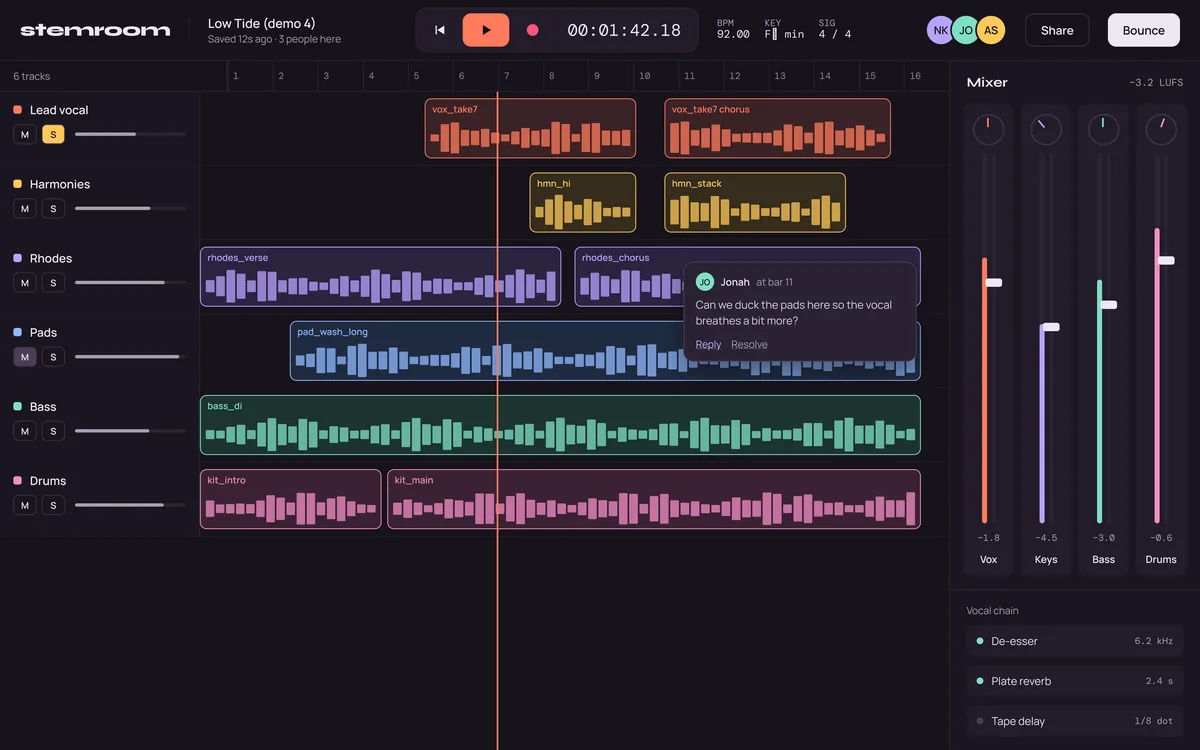The height and width of the screenshot is (750, 1200).
Task: Solo the Rhodes track
Action: click(x=53, y=282)
